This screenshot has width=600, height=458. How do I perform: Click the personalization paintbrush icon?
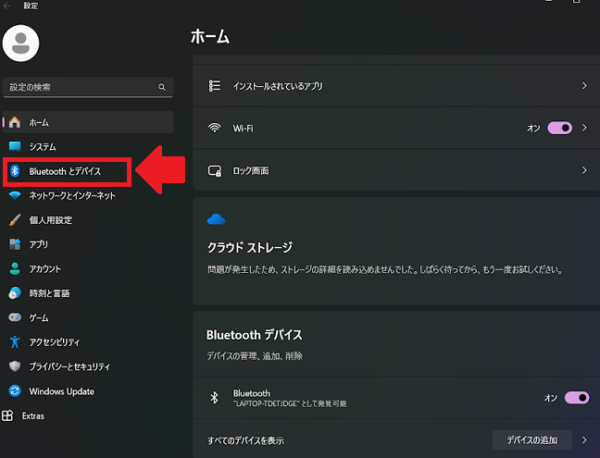(15, 220)
